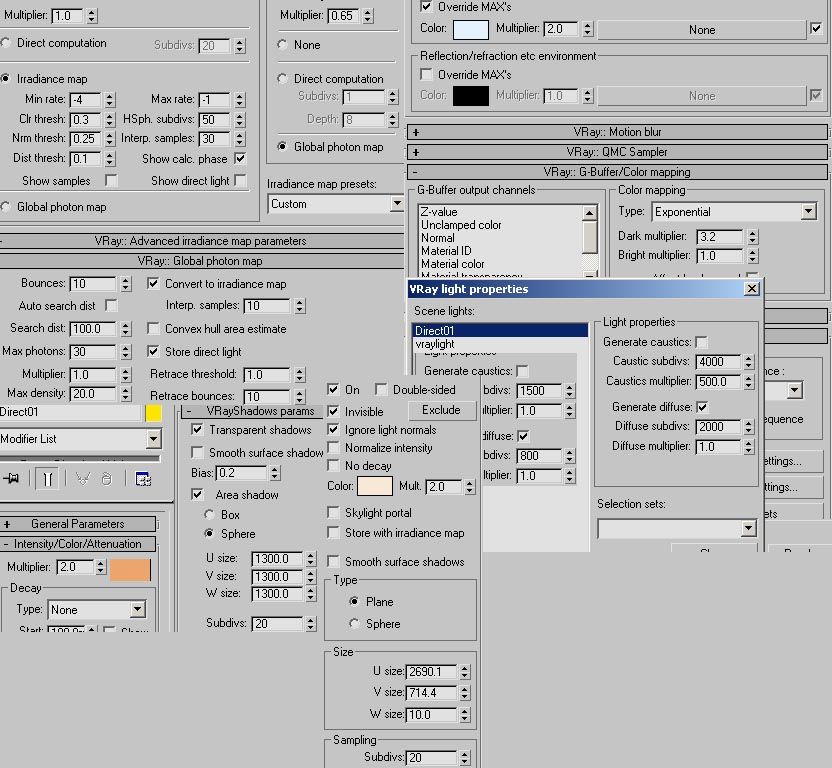Click the Remove Modifier trash icon
Screen dimensions: 832x768
point(107,479)
